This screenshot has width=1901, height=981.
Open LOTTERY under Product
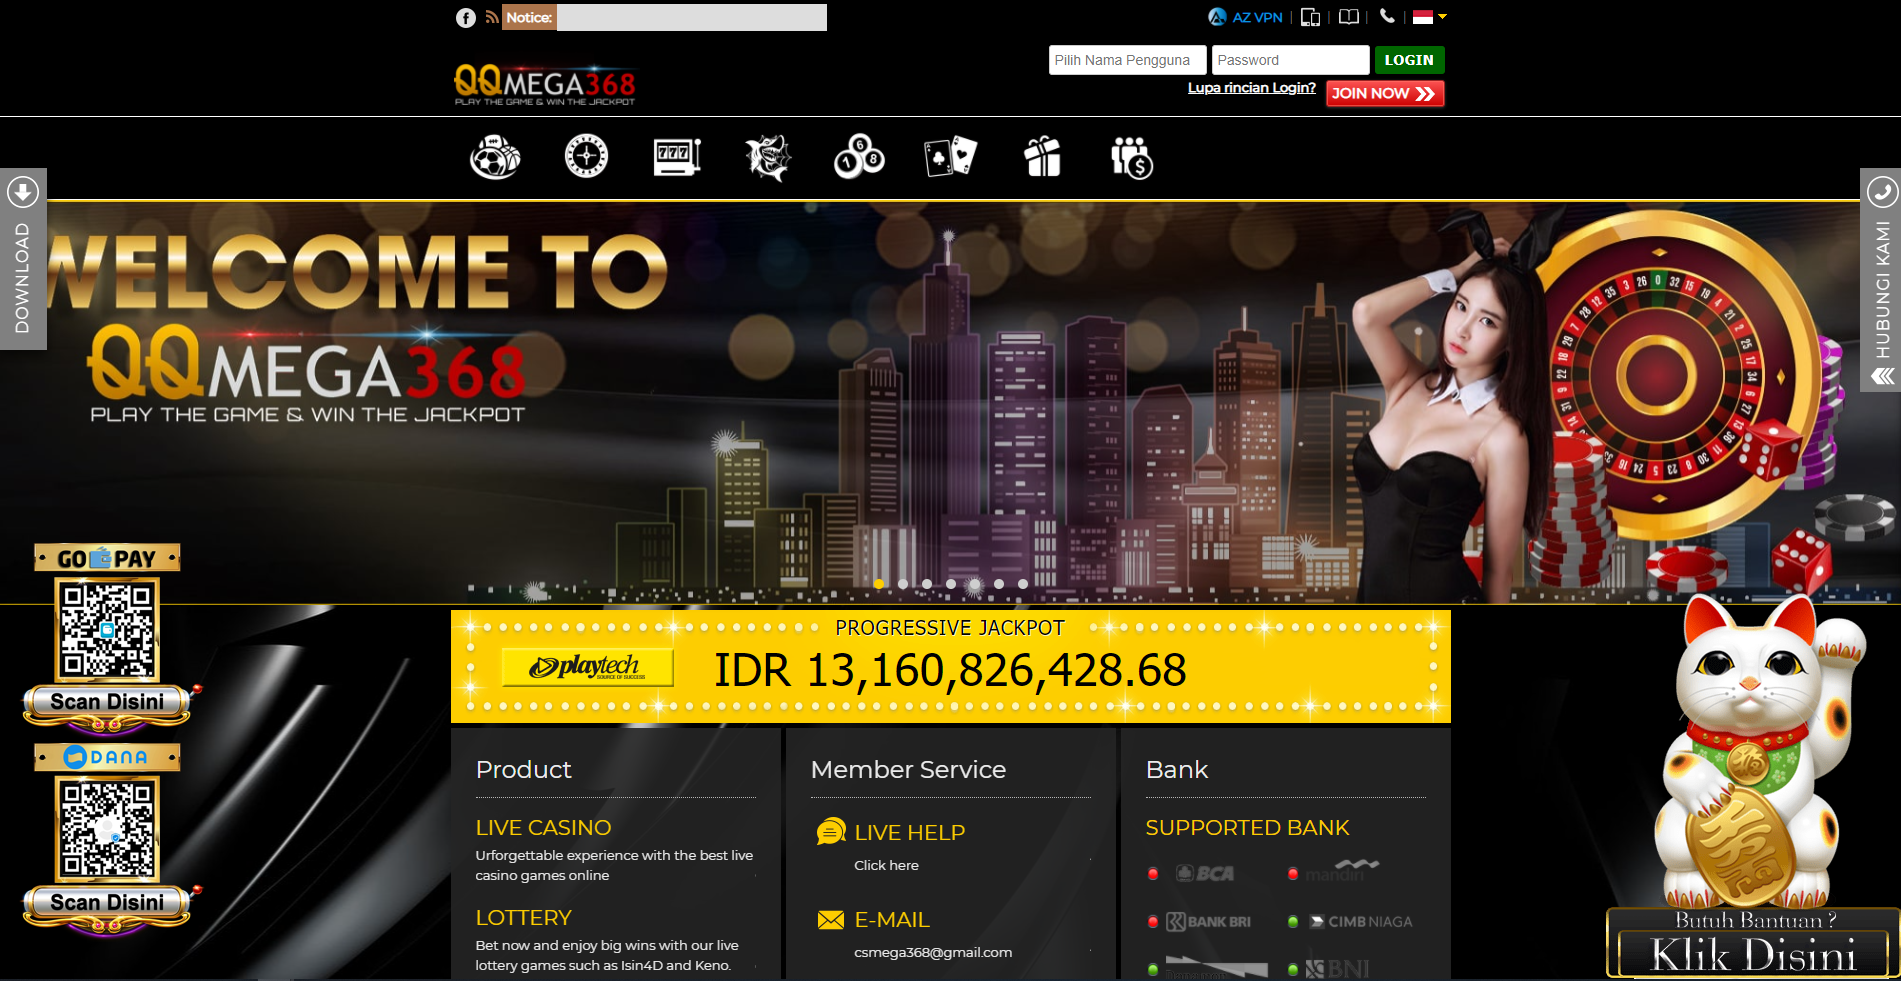click(523, 918)
